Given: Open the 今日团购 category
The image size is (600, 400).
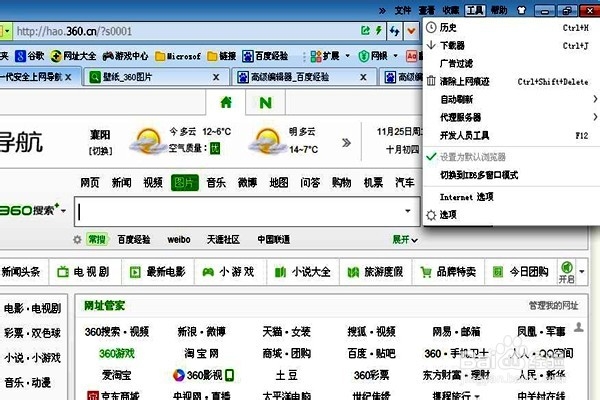Looking at the screenshot, I should point(521,272).
